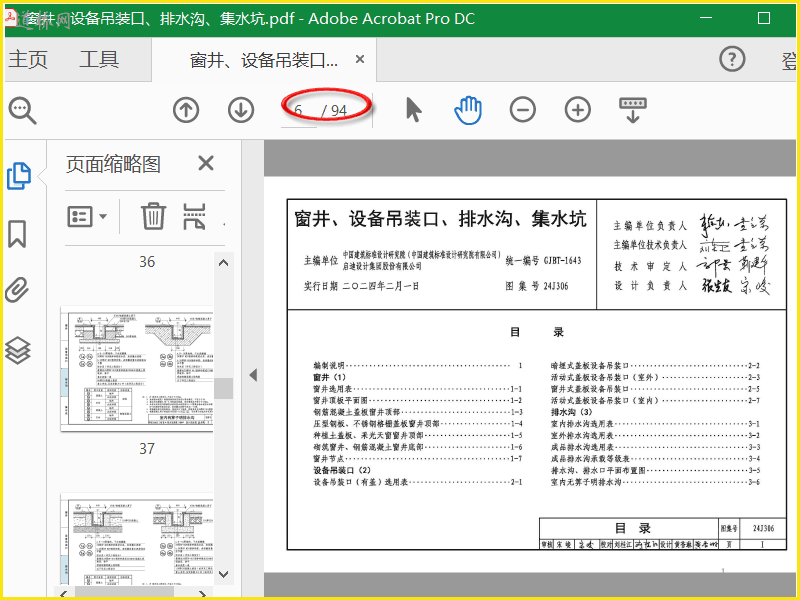Click contents entry 成品排水沟选用表
This screenshot has width=800, height=600.
tap(582, 447)
